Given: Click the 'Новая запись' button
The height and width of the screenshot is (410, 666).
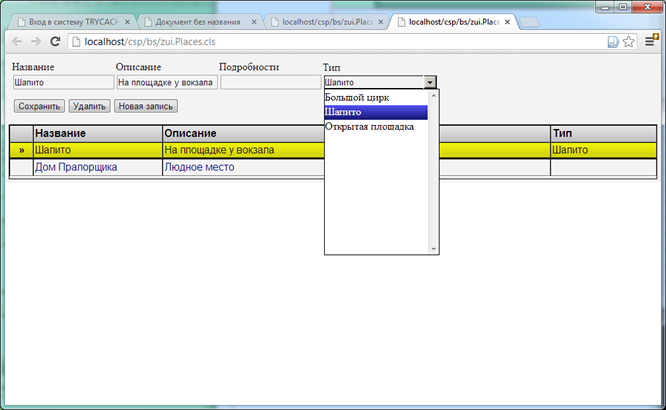Looking at the screenshot, I should [146, 106].
